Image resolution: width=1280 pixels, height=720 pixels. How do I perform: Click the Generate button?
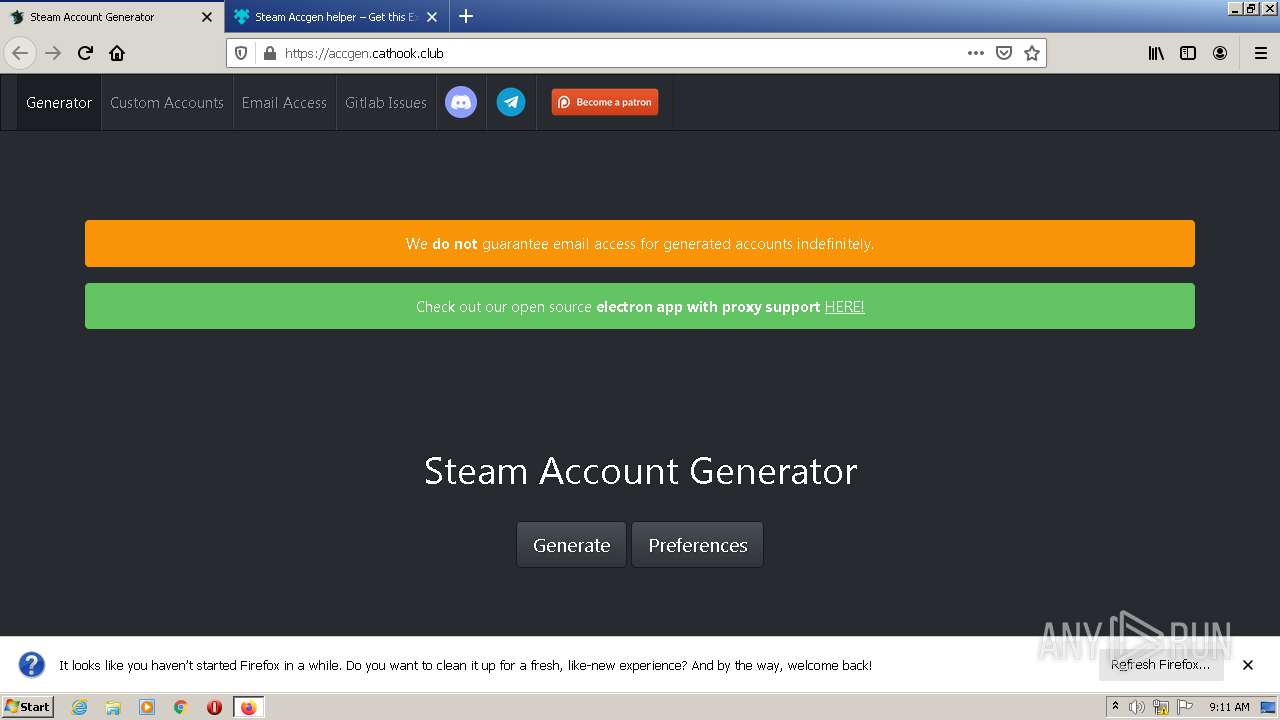pos(571,545)
